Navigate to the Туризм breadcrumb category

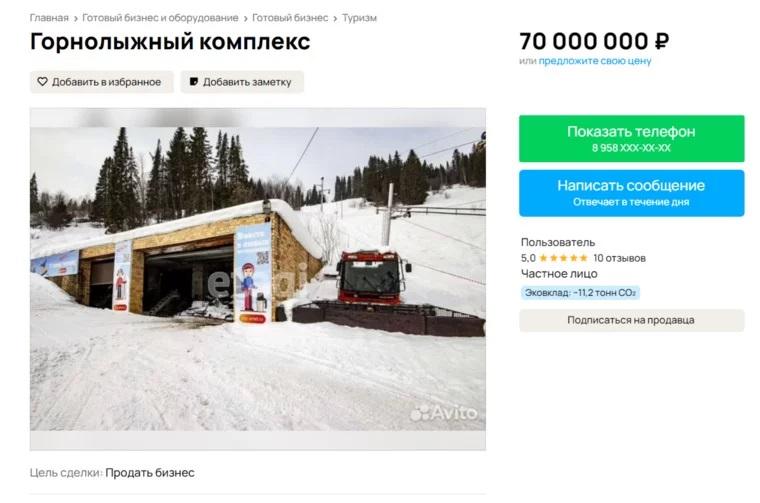(x=359, y=18)
